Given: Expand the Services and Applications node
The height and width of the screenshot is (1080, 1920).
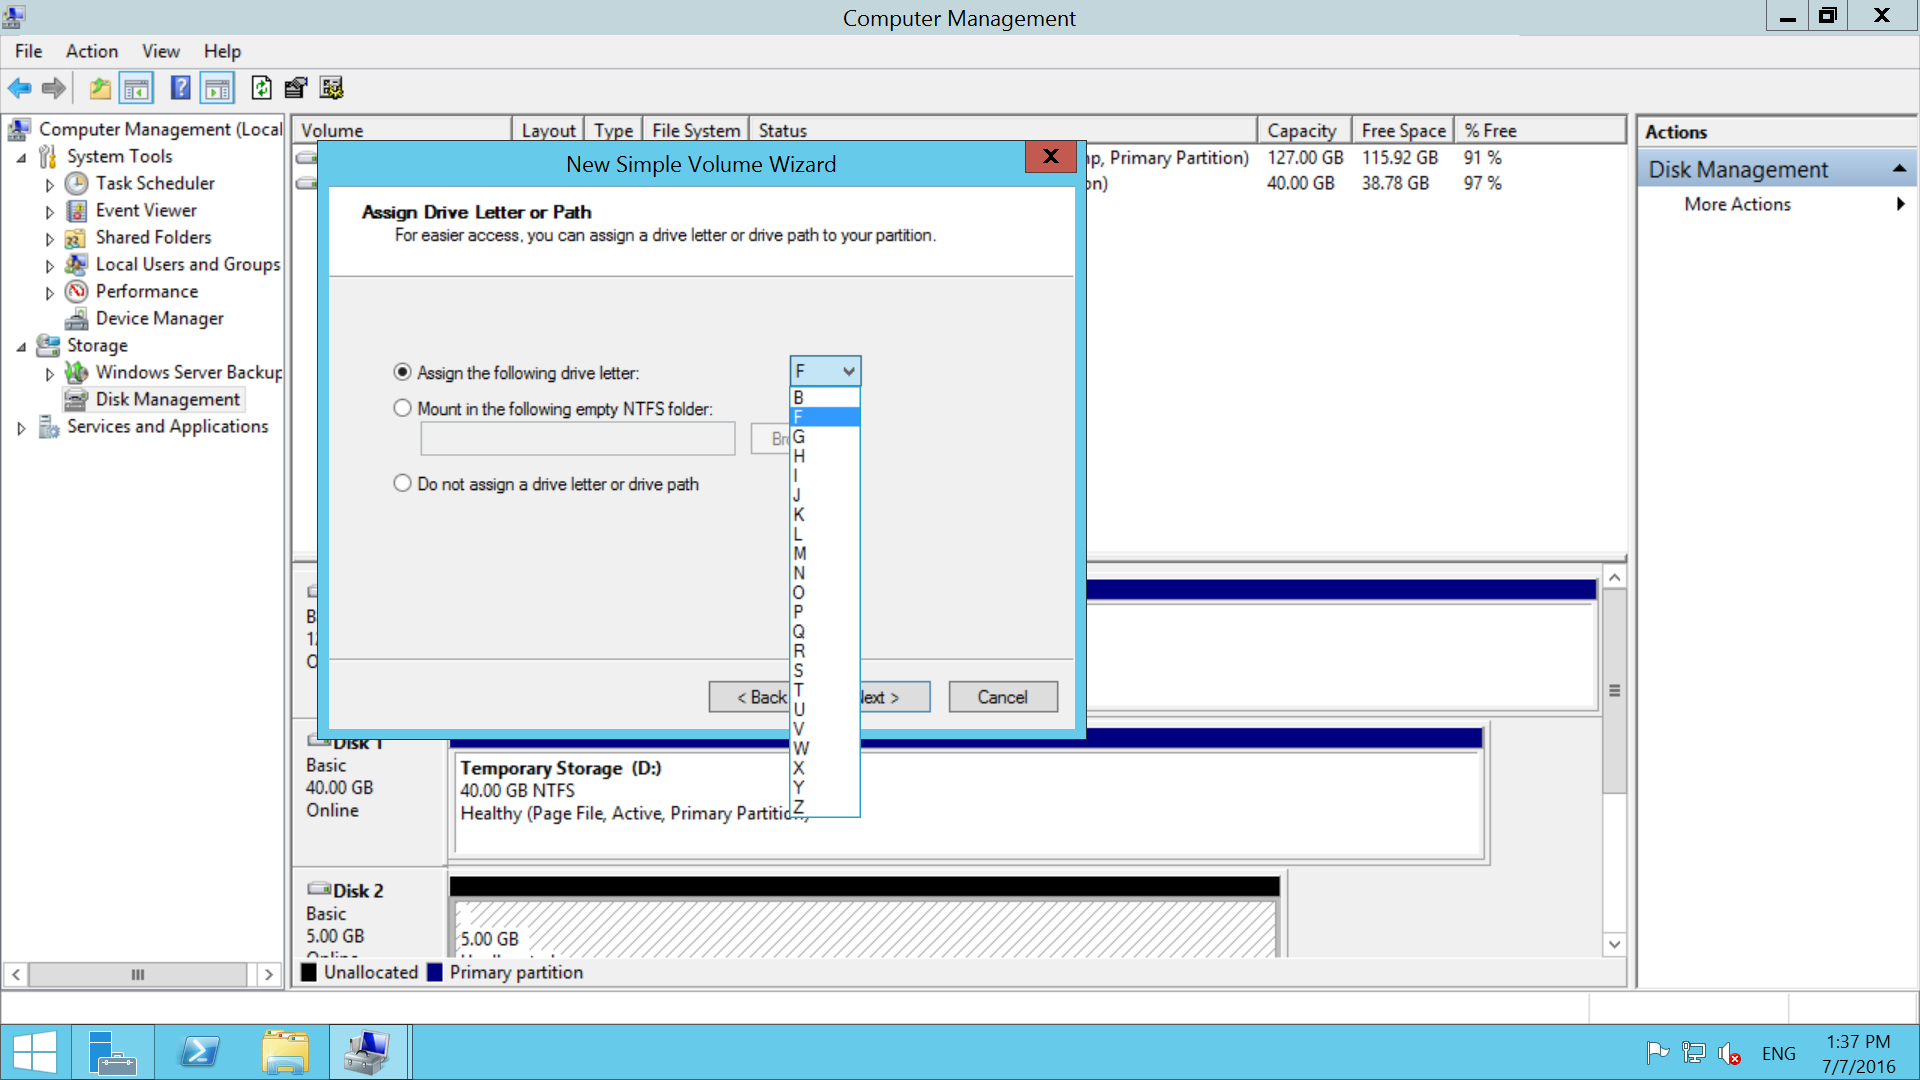Looking at the screenshot, I should point(21,428).
